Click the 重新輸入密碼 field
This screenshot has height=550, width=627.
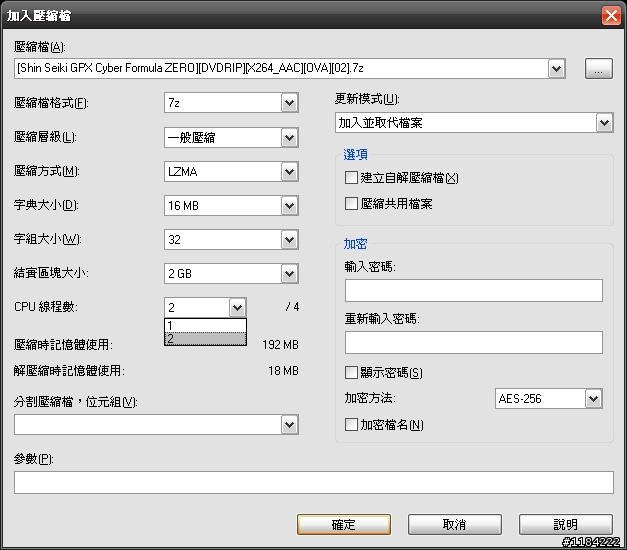click(x=473, y=342)
